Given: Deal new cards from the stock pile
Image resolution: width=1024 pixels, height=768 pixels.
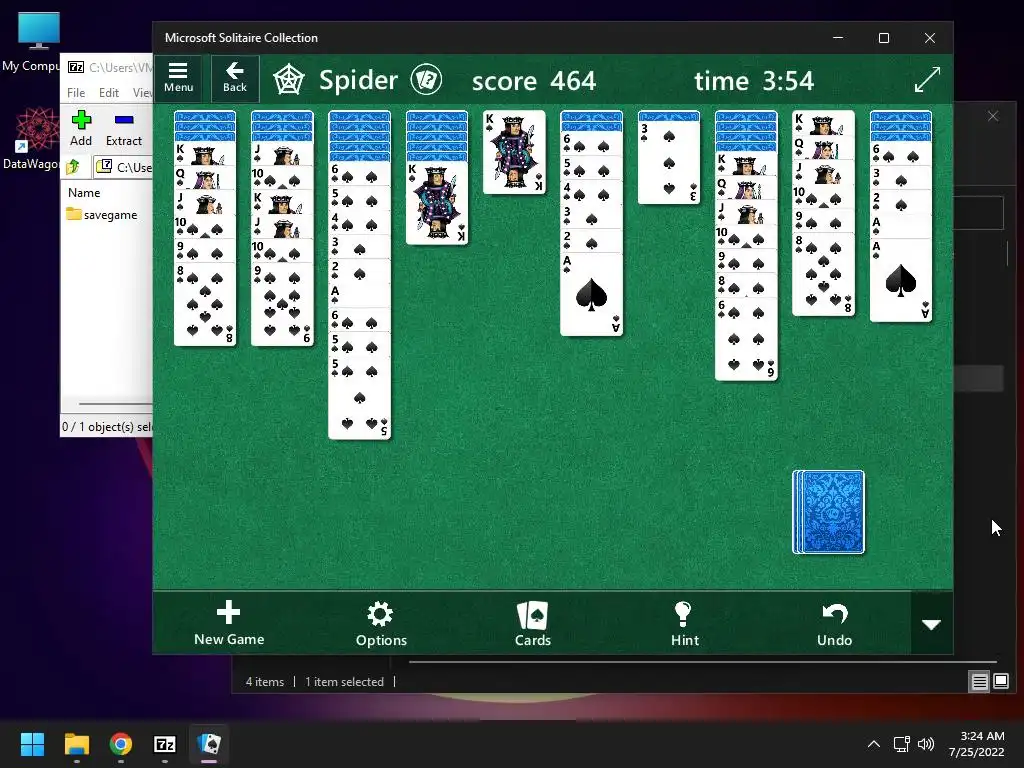Looking at the screenshot, I should point(829,512).
